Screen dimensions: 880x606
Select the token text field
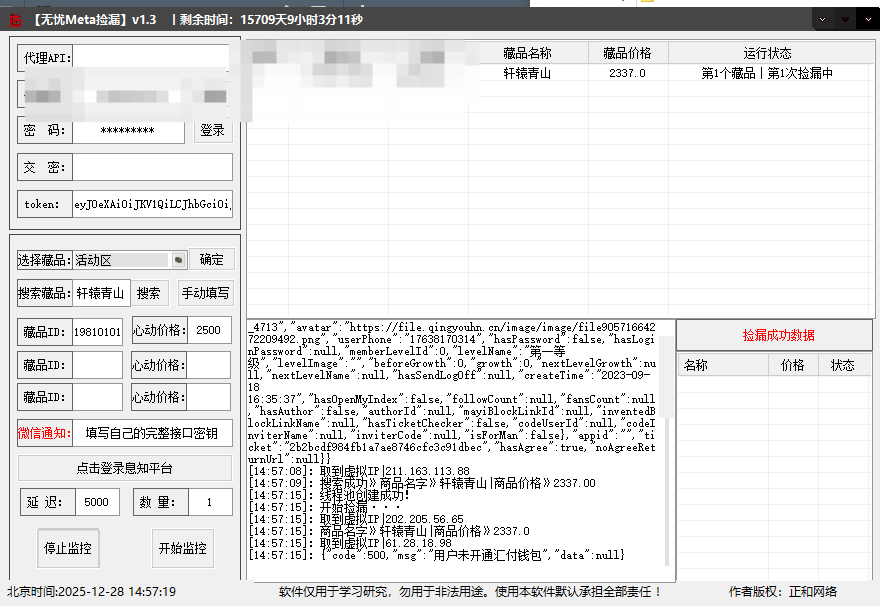point(152,205)
